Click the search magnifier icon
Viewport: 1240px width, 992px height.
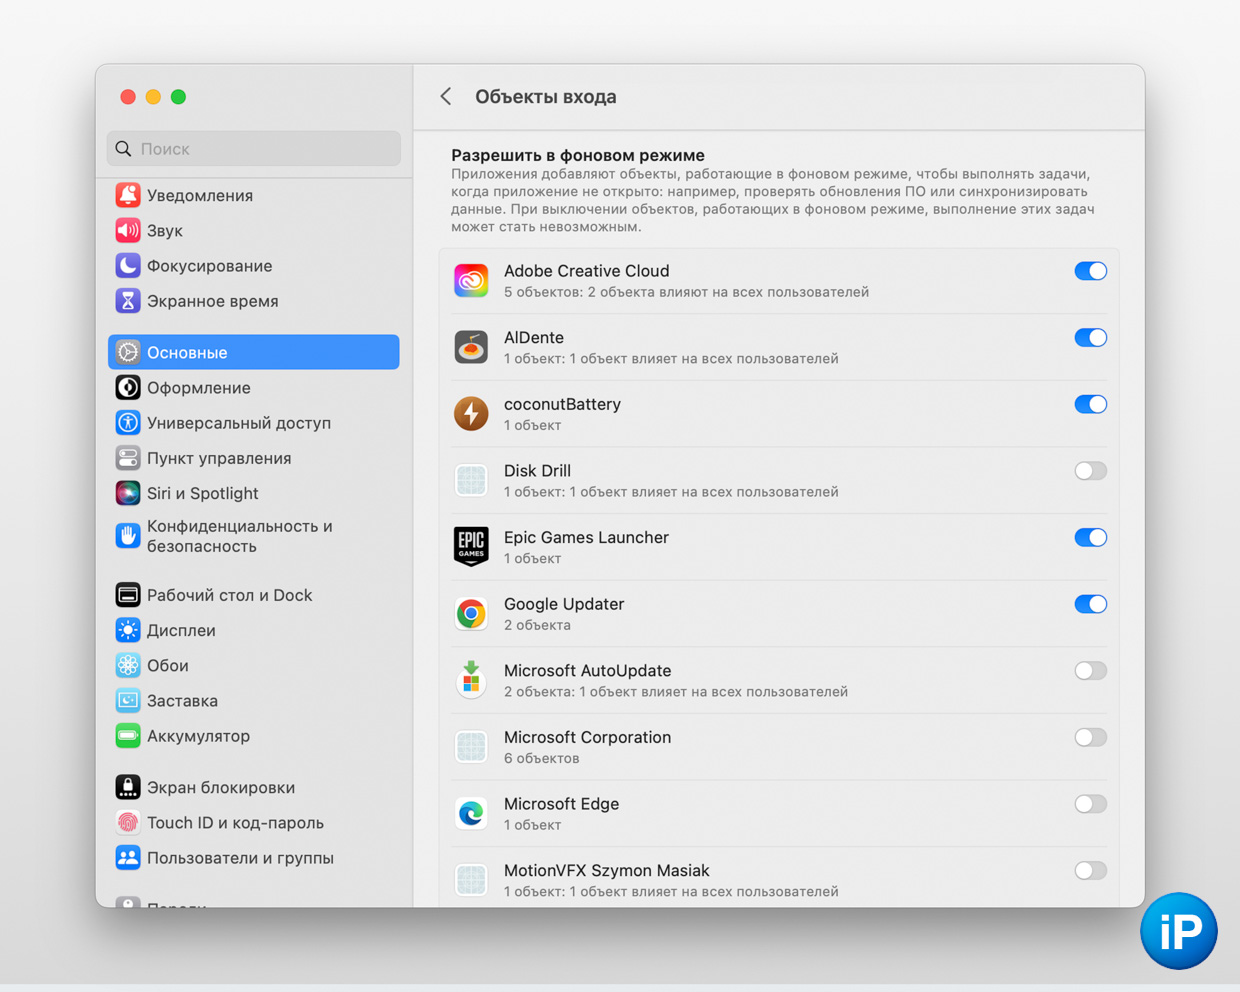click(124, 149)
